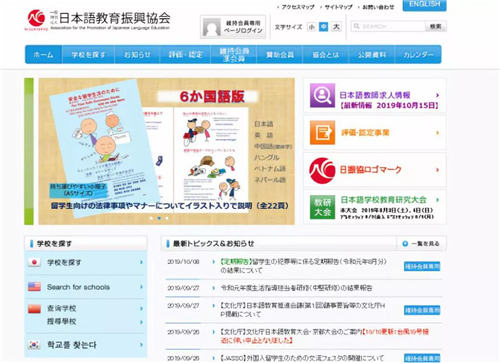The image size is (500, 363).
Task: Click 維持会員専用 badge on 日本語教育推進会議 item
Action: 422,310
